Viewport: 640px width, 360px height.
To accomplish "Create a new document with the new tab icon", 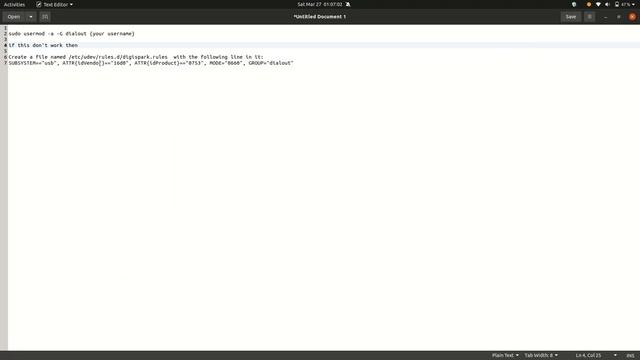I will (x=45, y=17).
